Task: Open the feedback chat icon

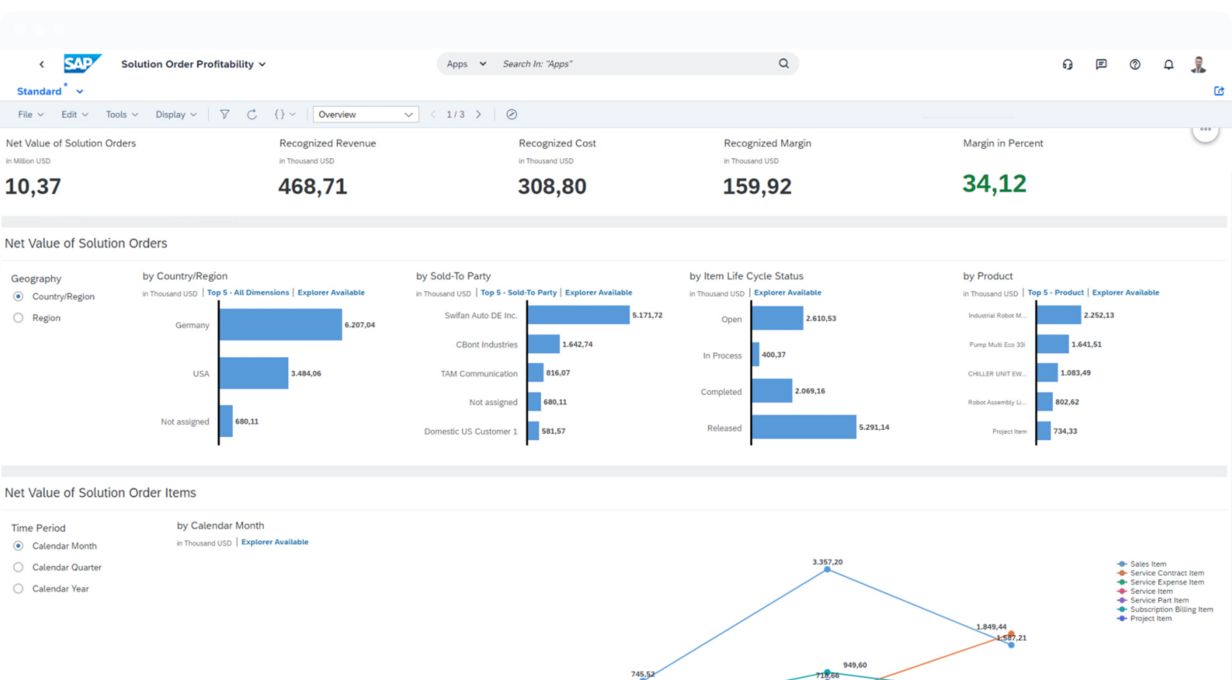Action: click(1101, 65)
